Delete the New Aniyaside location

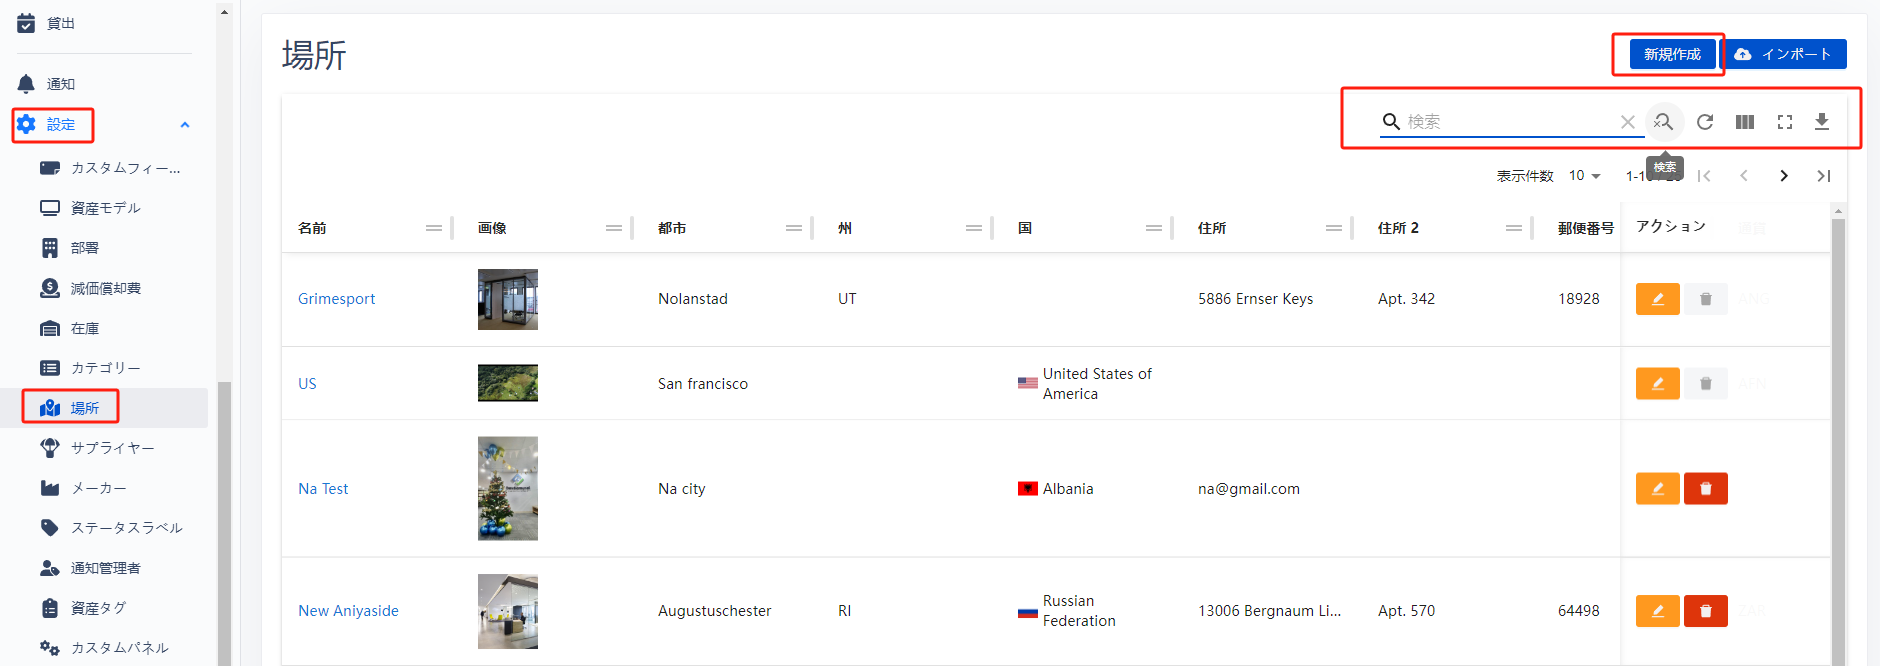pos(1705,611)
